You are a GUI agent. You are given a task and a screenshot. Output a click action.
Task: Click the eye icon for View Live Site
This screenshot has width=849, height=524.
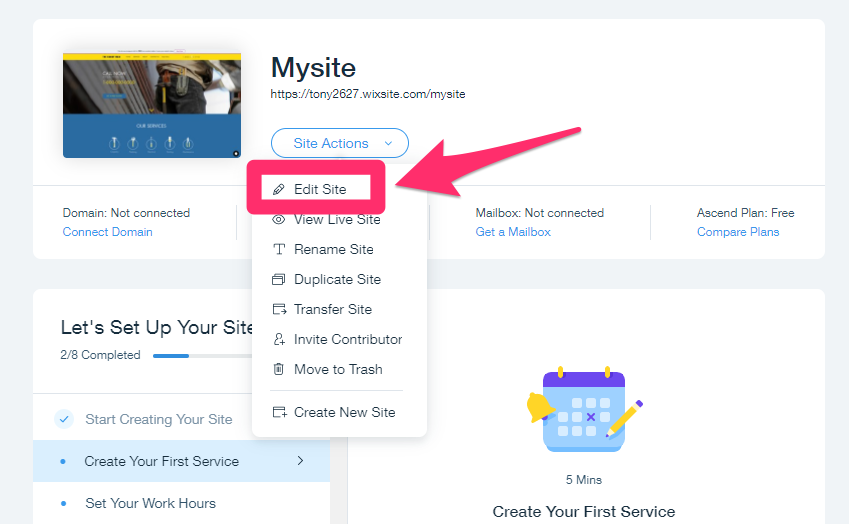278,219
